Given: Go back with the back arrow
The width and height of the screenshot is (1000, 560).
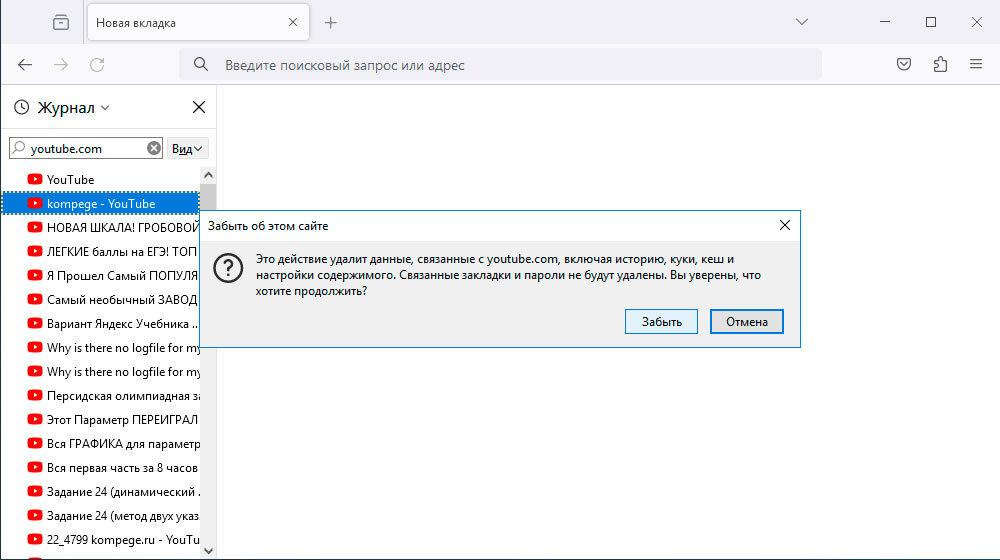Looking at the screenshot, I should coord(25,64).
